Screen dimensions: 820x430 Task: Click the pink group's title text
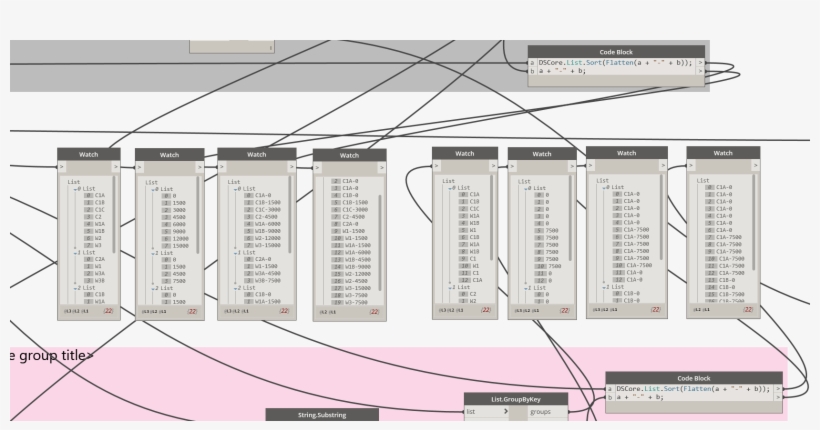[51, 356]
